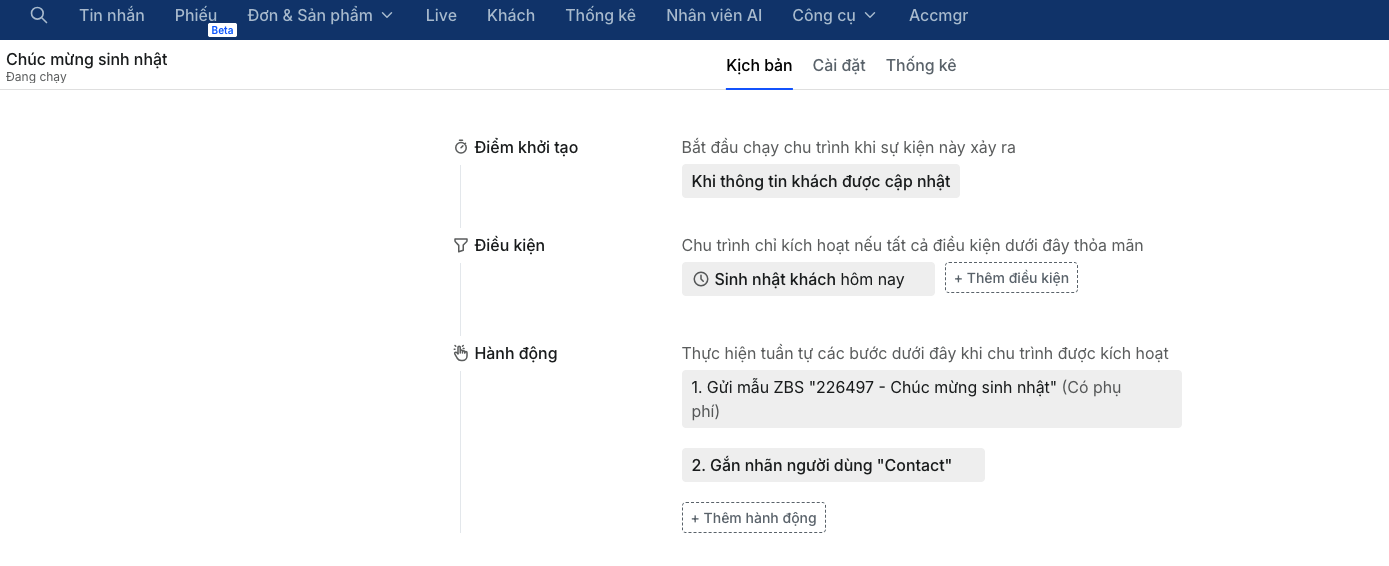The width and height of the screenshot is (1389, 566).
Task: Switch to the Cài đặt tab
Action: pyautogui.click(x=839, y=65)
